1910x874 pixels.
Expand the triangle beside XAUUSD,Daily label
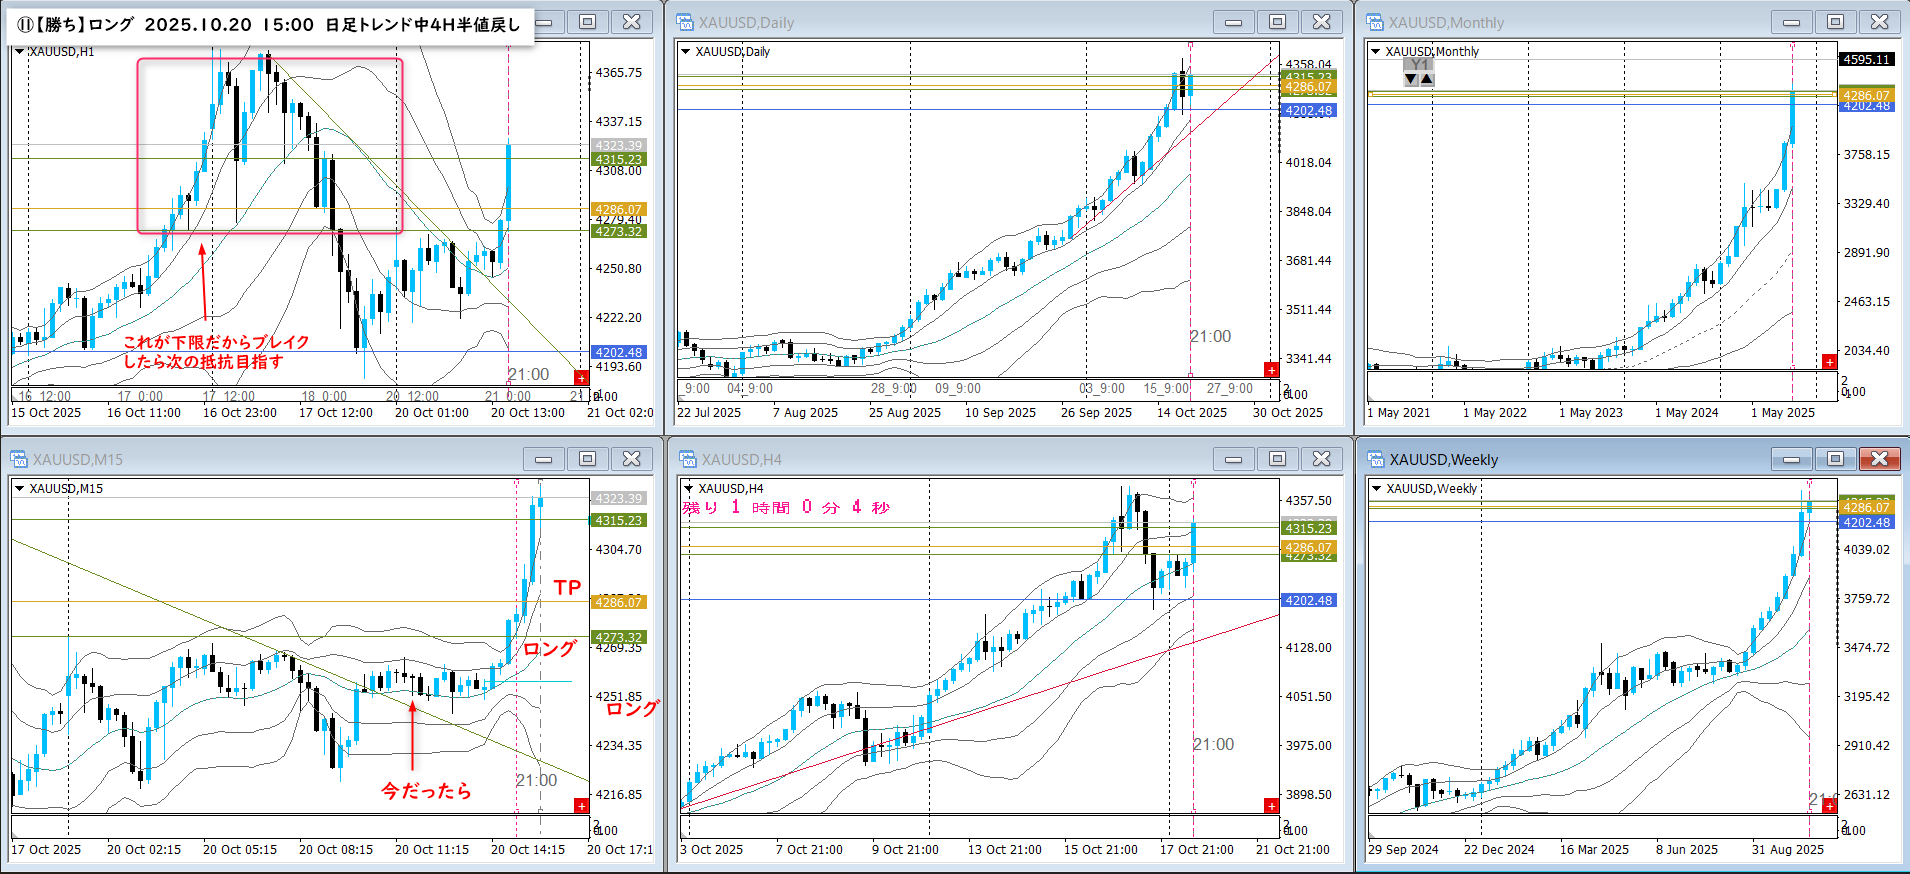pyautogui.click(x=686, y=52)
